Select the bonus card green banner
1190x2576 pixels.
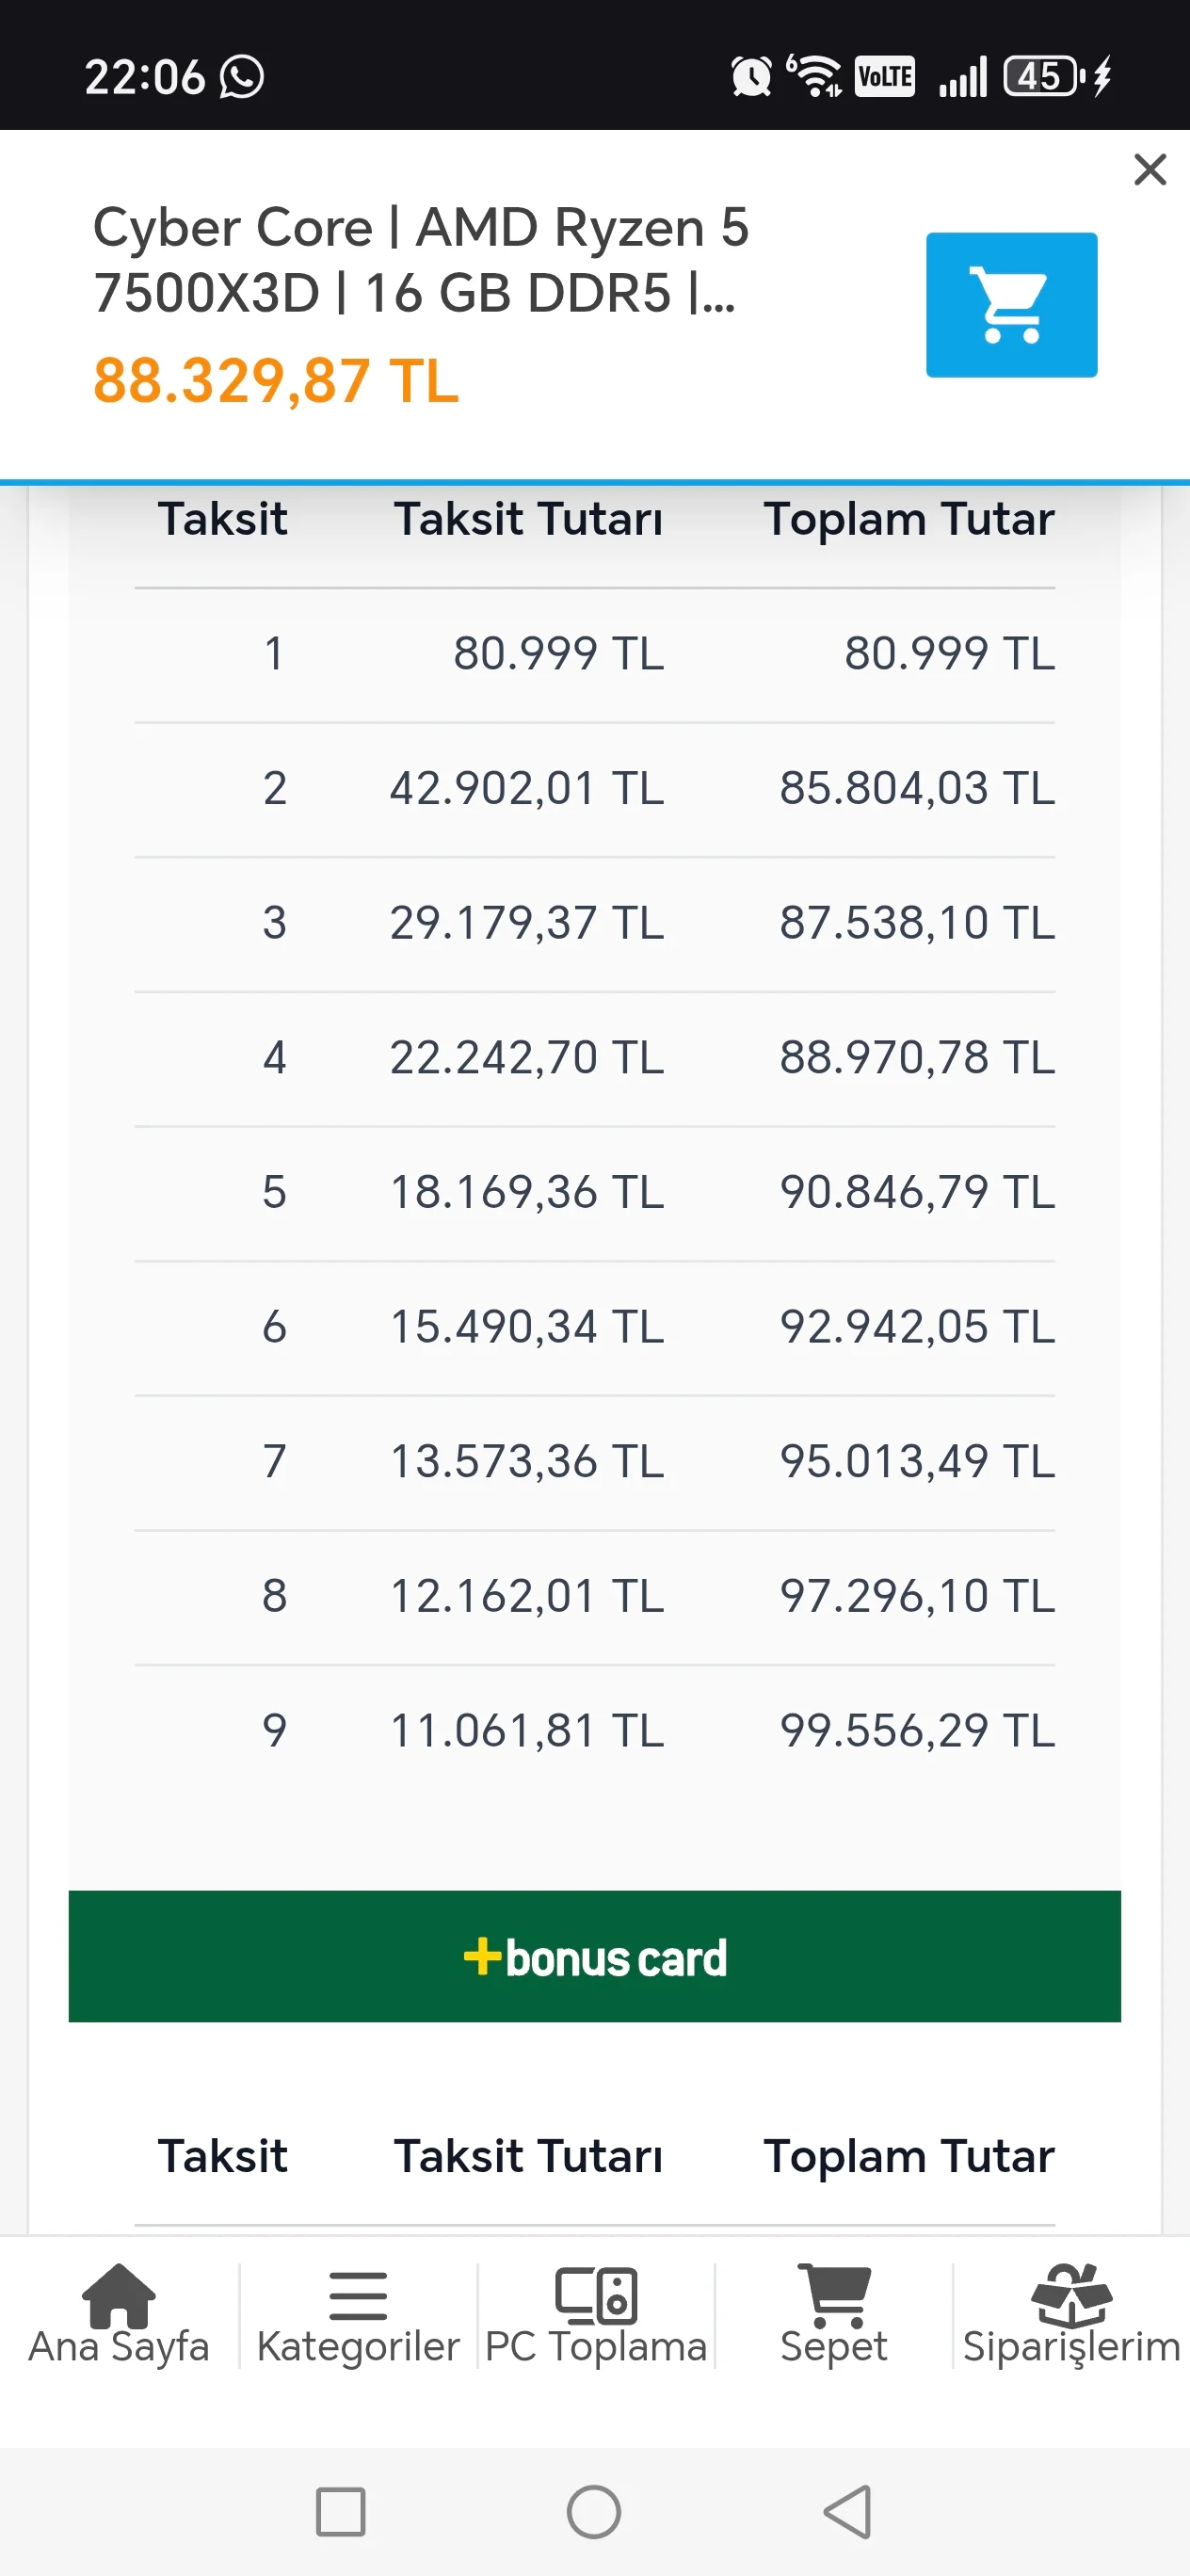click(595, 1956)
